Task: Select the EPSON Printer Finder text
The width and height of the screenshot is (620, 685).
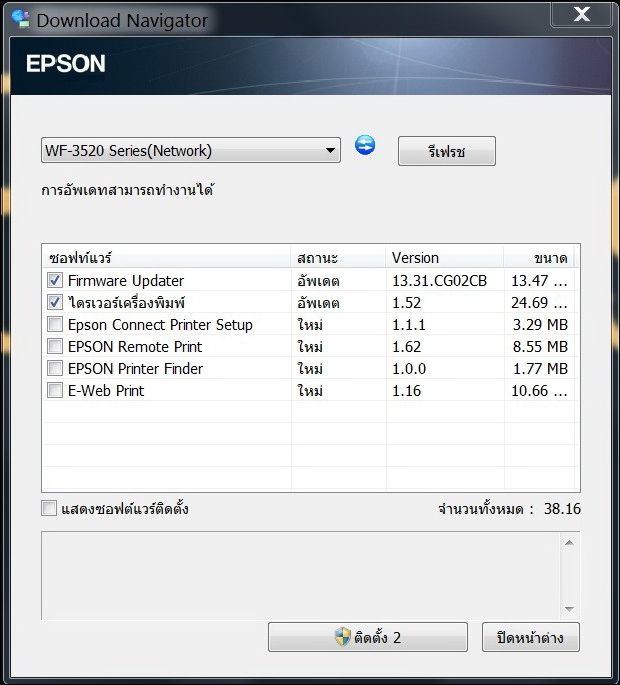Action: pos(135,369)
